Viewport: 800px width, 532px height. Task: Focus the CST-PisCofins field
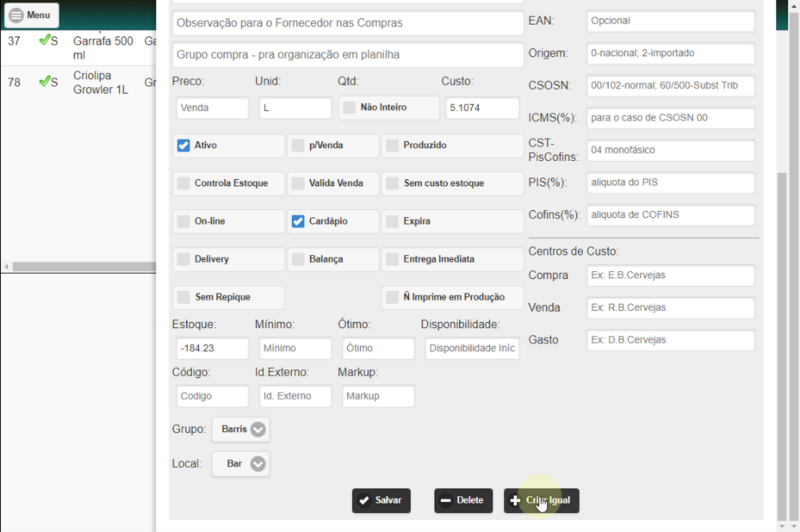pos(670,150)
